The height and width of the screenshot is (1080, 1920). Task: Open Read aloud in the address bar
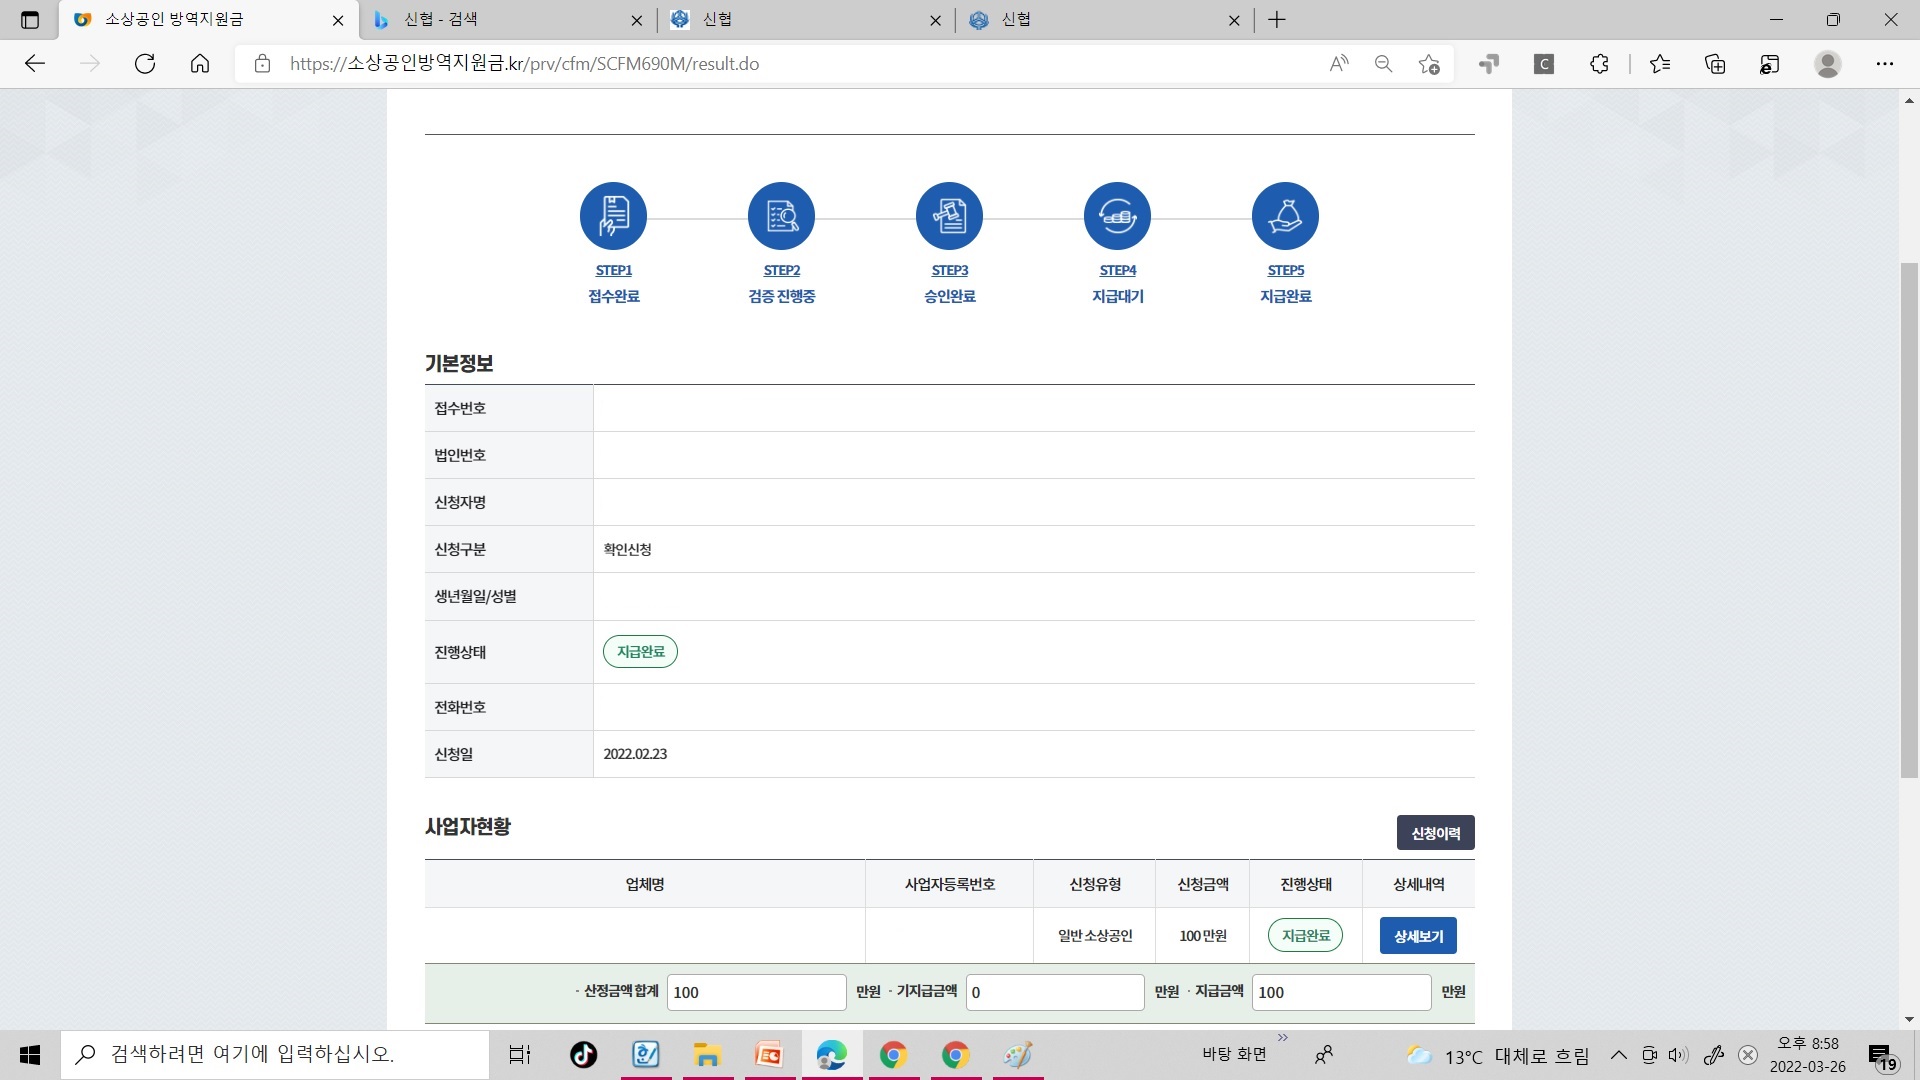tap(1339, 63)
